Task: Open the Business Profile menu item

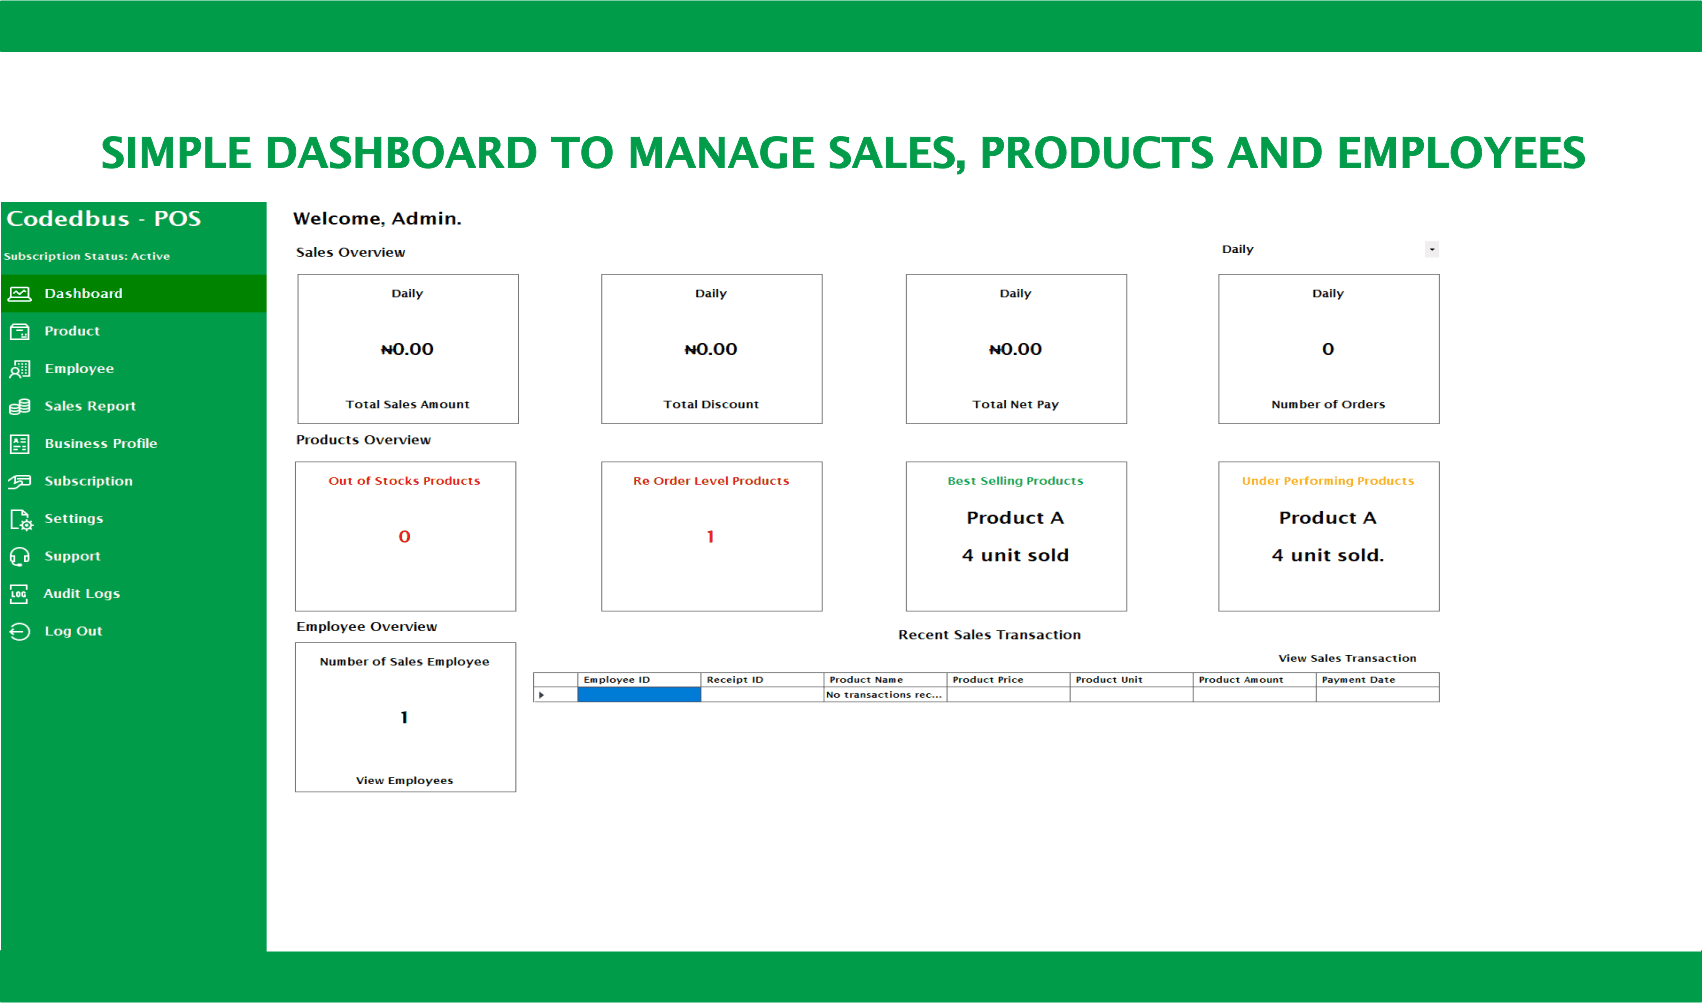Action: (100, 444)
